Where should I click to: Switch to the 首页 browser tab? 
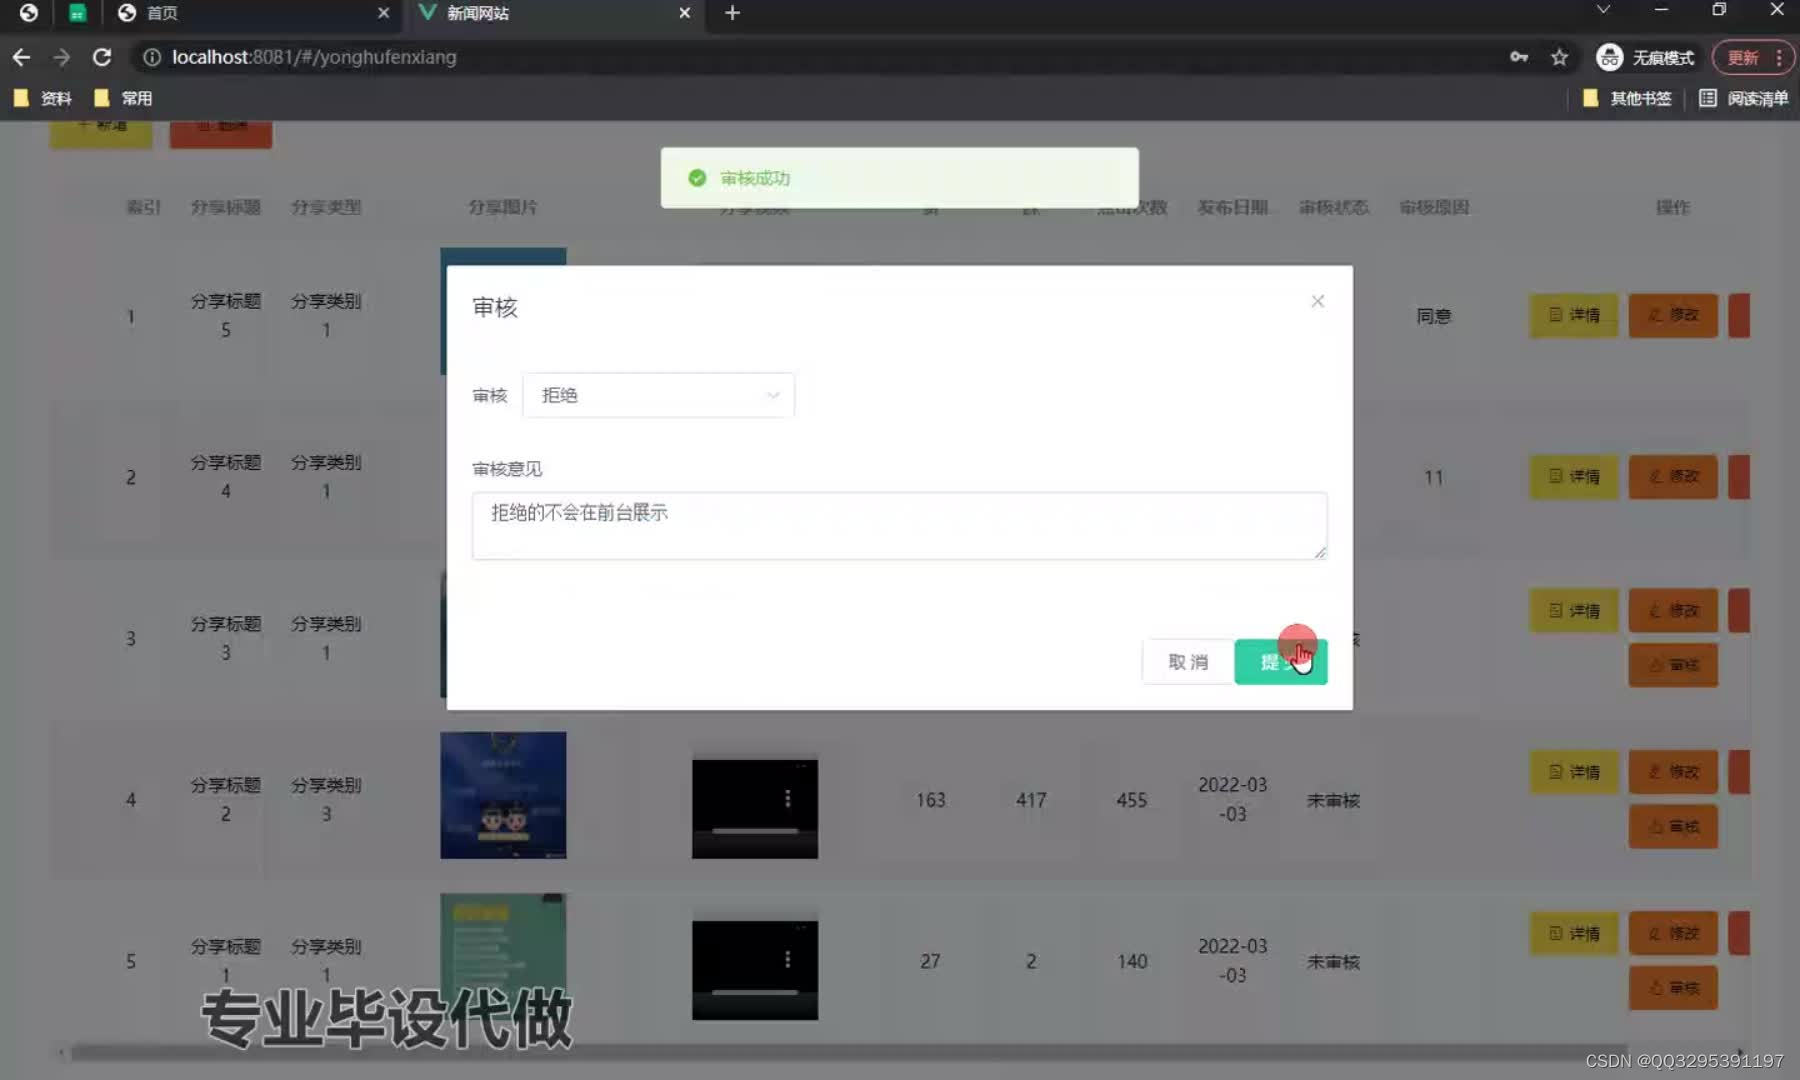[250, 13]
